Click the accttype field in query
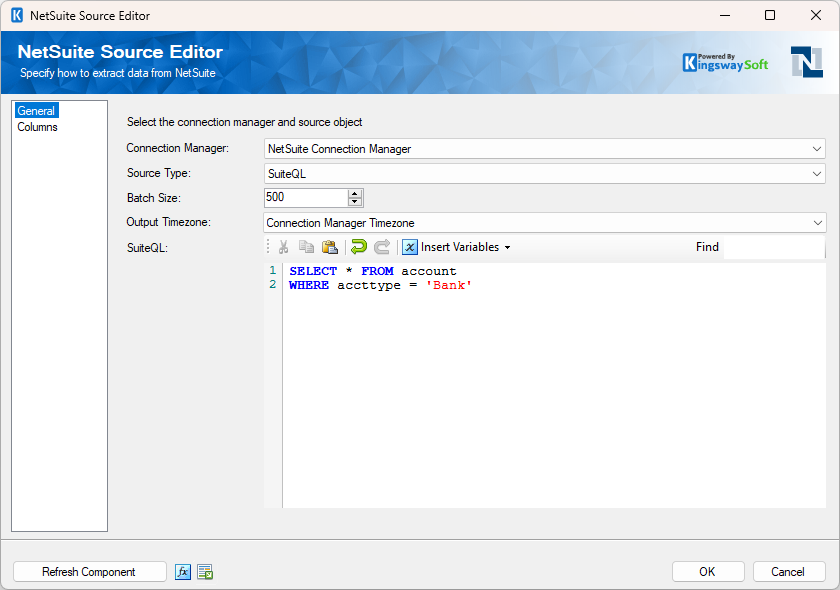840x590 pixels. coord(369,285)
